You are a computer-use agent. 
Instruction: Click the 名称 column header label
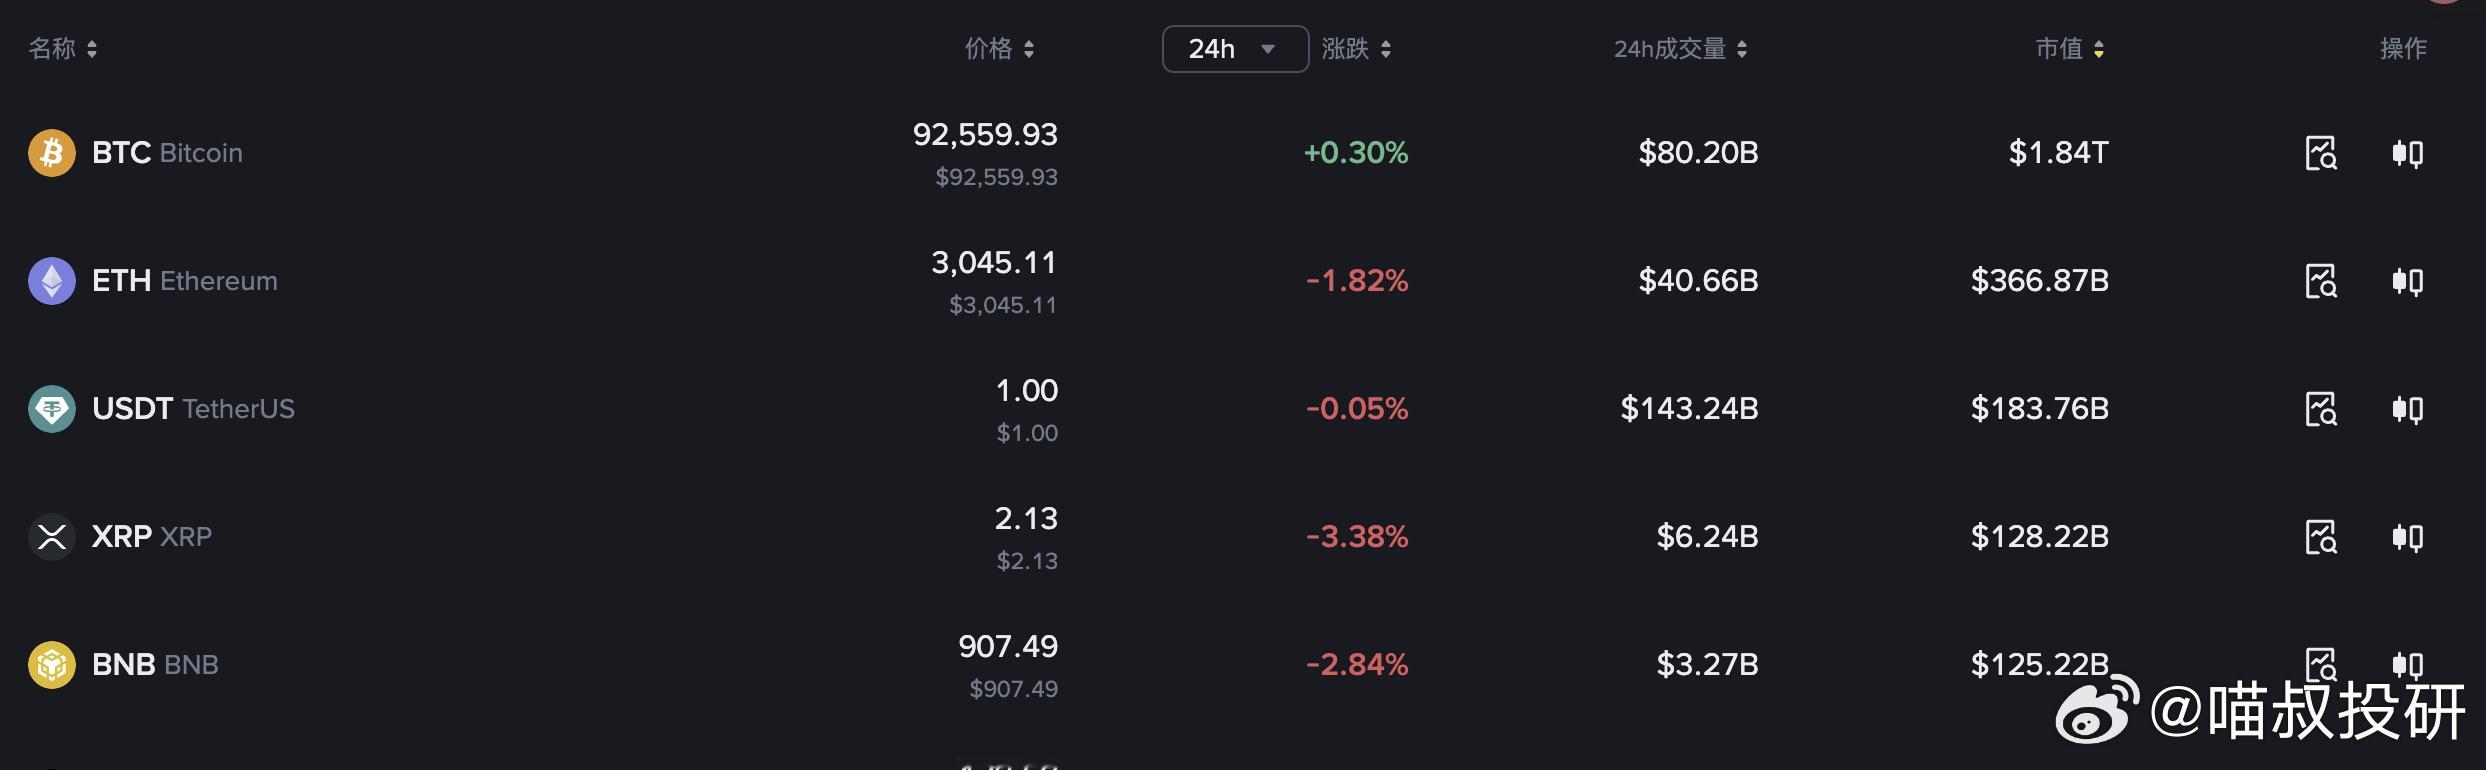click(50, 48)
